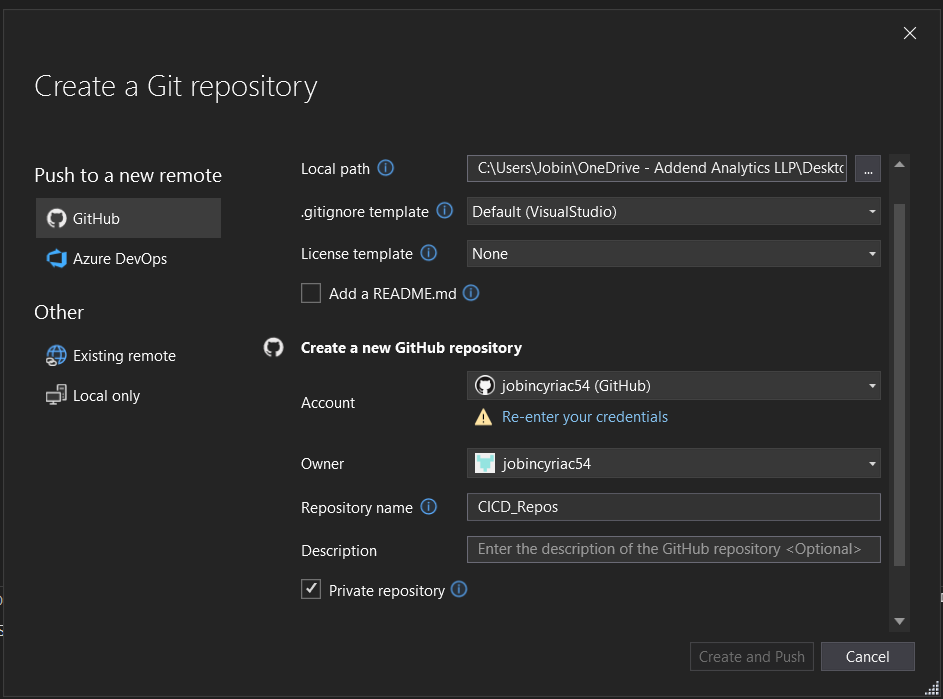943x699 pixels.
Task: Click the info icon beside Local path
Action: [386, 168]
